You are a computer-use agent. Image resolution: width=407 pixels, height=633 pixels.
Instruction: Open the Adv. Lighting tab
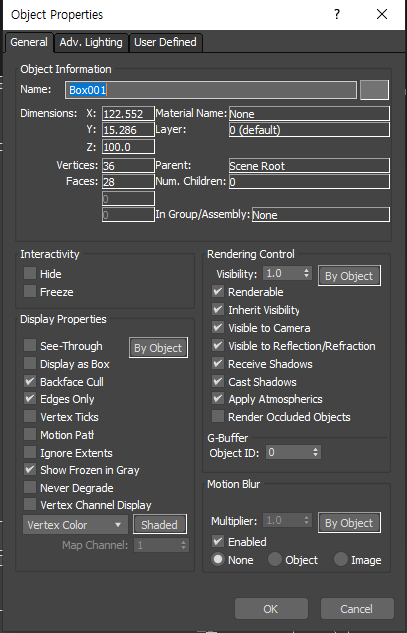coord(91,42)
